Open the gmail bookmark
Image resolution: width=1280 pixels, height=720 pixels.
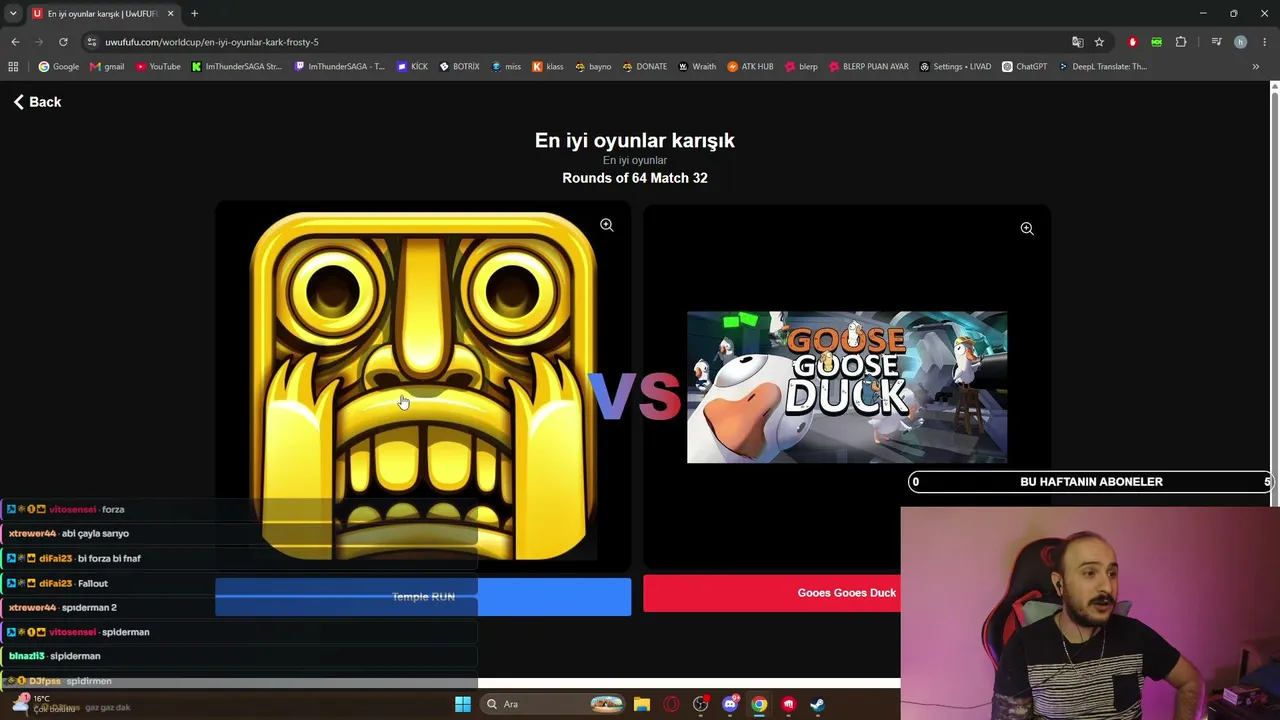(x=107, y=67)
